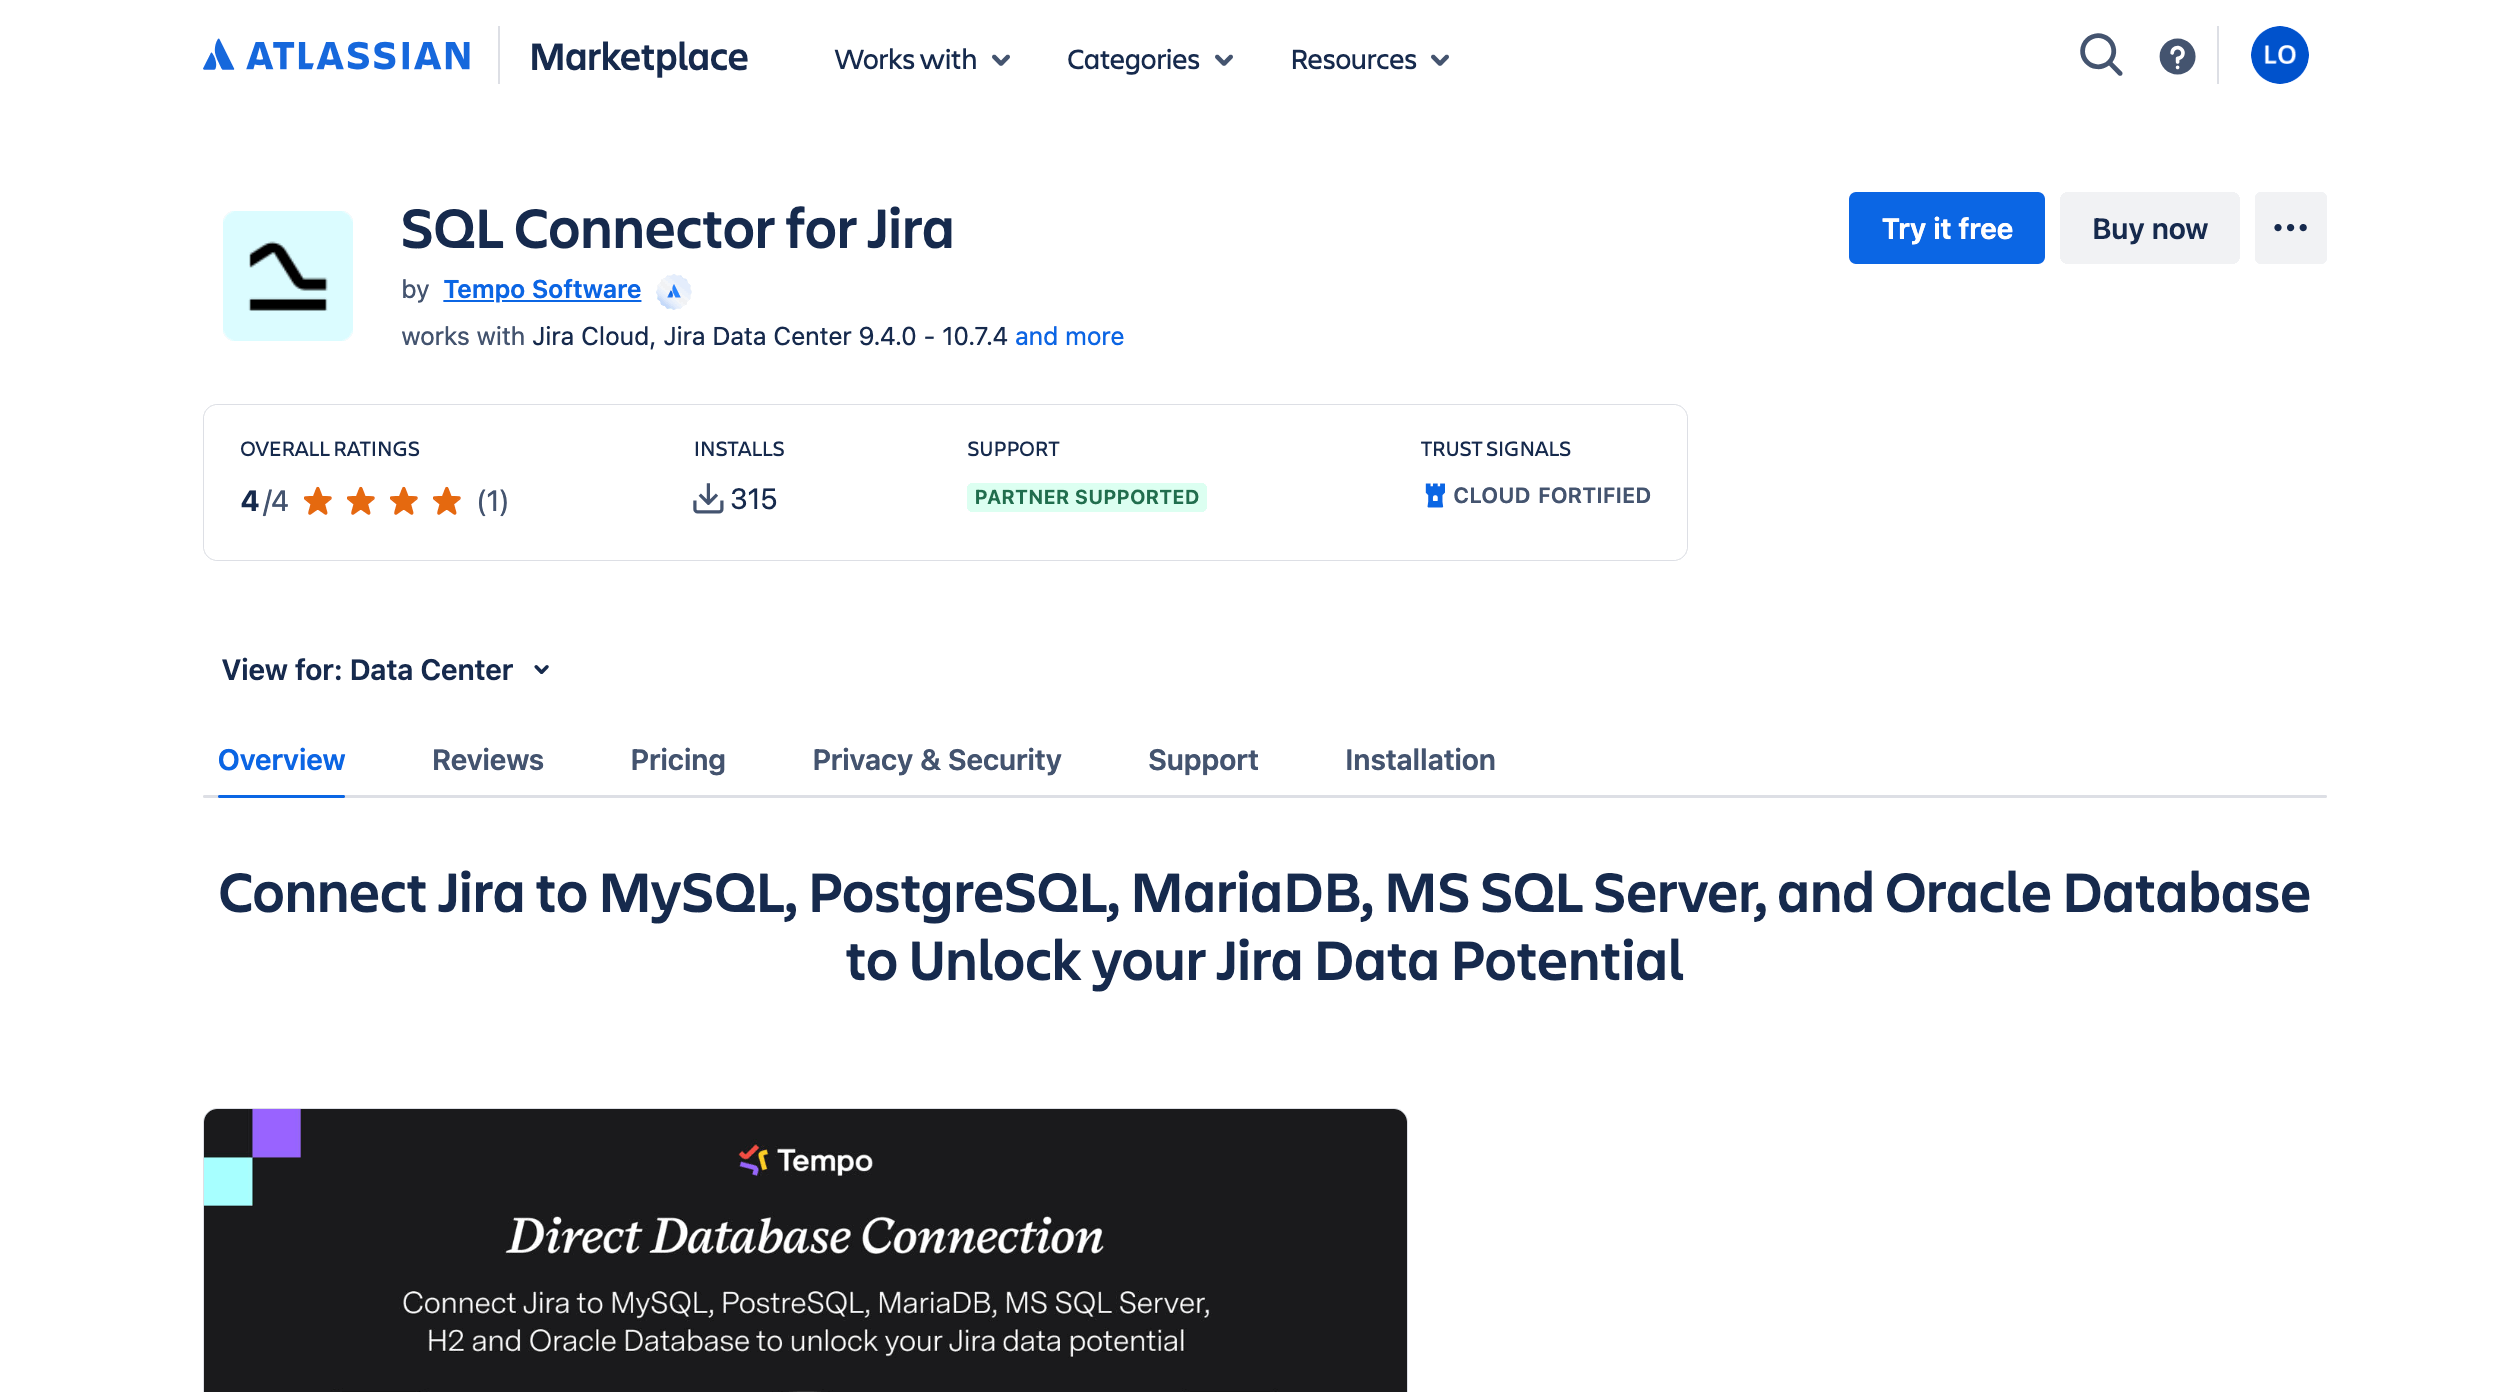Viewport: 2504px width, 1392px height.
Task: Click the Try it free button
Action: tap(1946, 228)
